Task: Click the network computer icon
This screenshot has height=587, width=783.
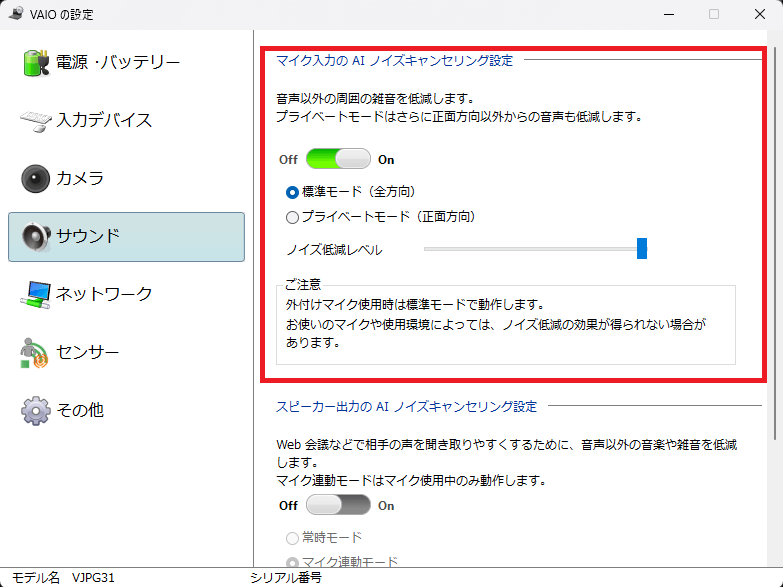Action: click(x=36, y=295)
